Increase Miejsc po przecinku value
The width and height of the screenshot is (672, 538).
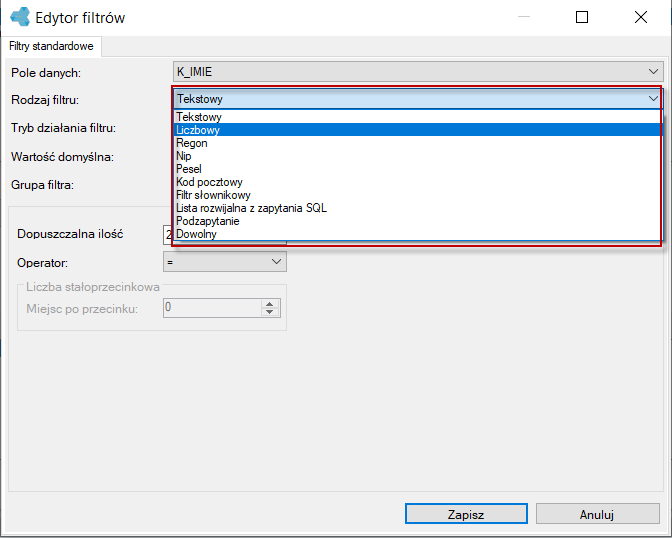point(270,304)
